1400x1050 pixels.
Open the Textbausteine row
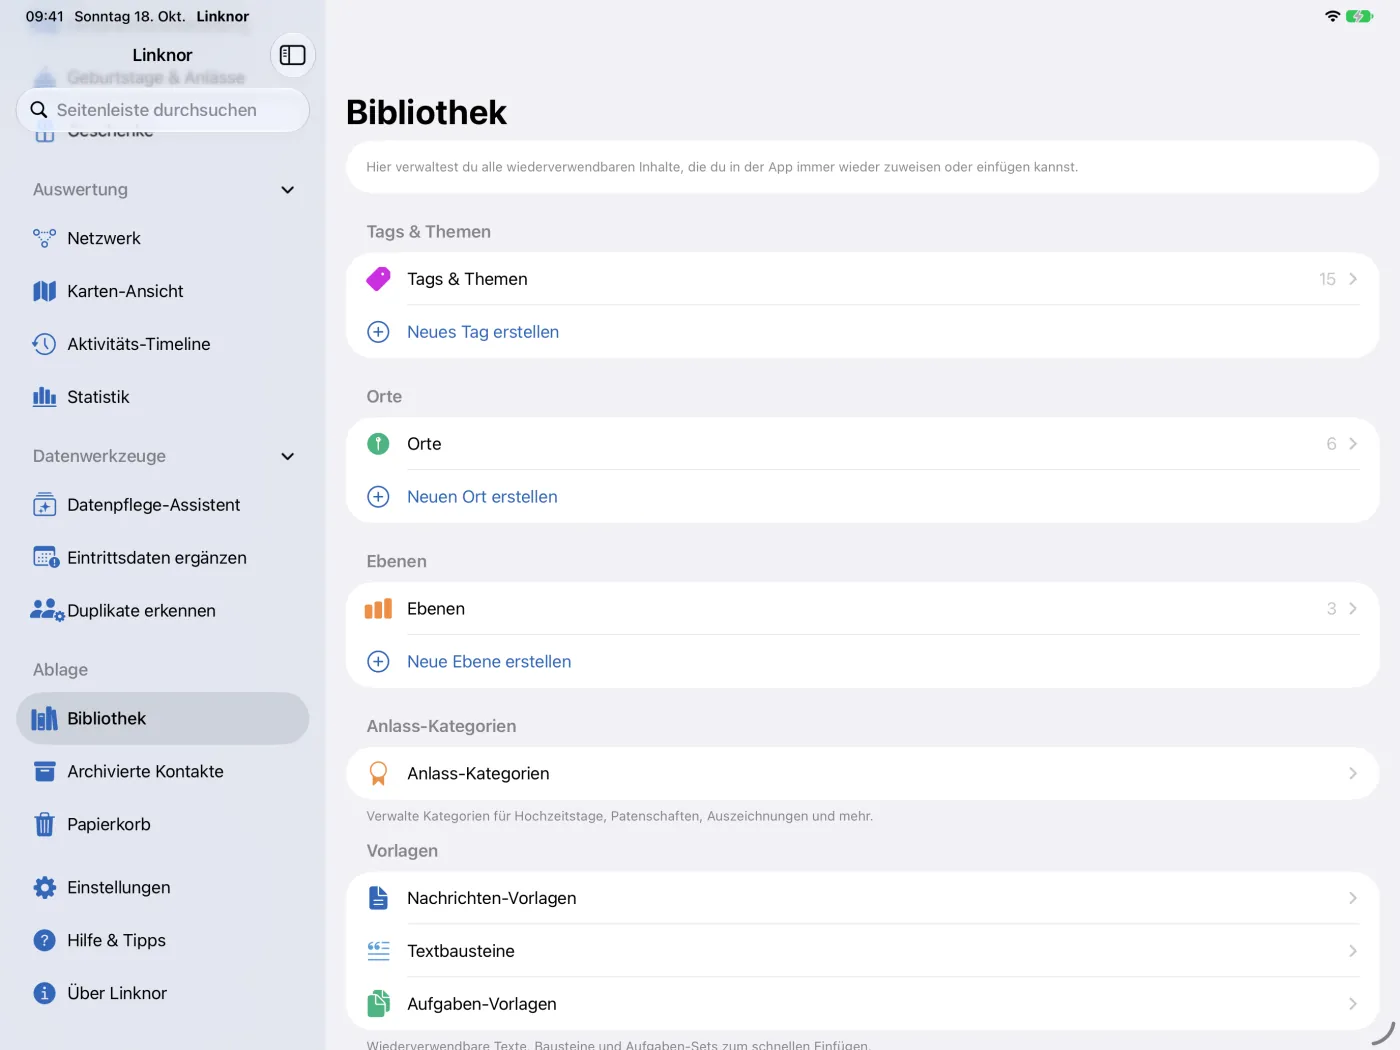[862, 951]
